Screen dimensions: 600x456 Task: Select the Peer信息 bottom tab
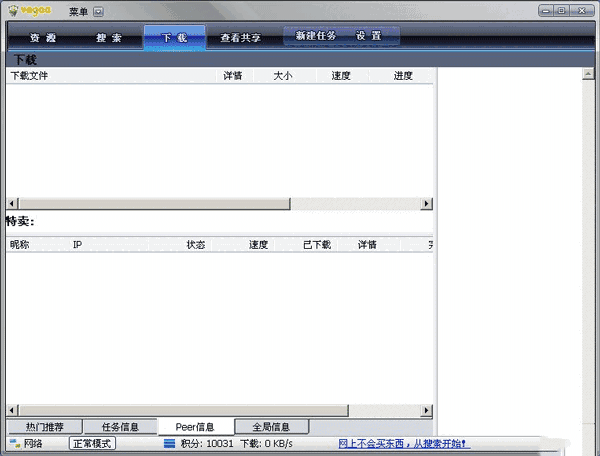pos(195,427)
